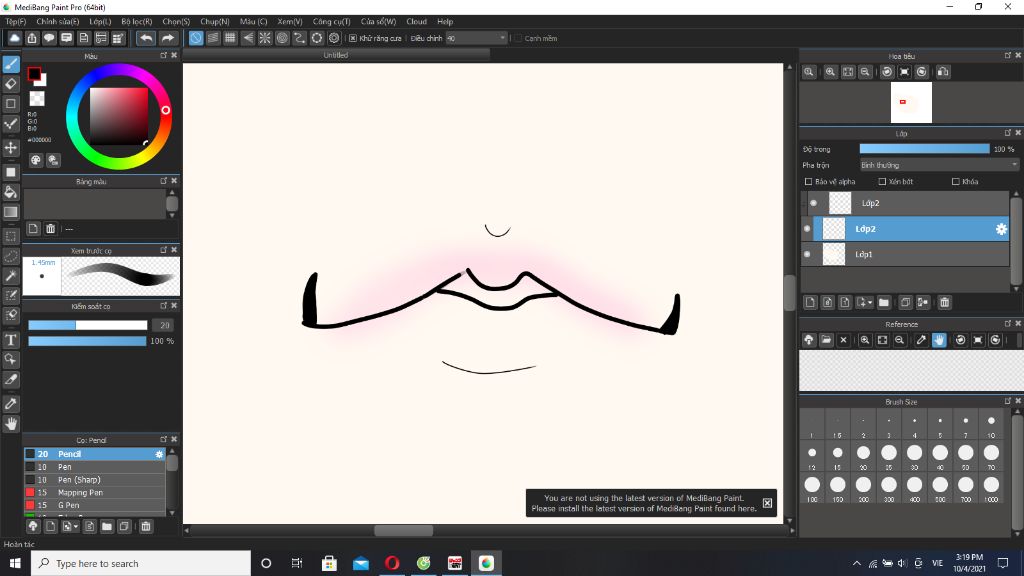Image resolution: width=1024 pixels, height=576 pixels.
Task: Open settings gear on selected Lớp2 layer
Action: tap(1000, 229)
